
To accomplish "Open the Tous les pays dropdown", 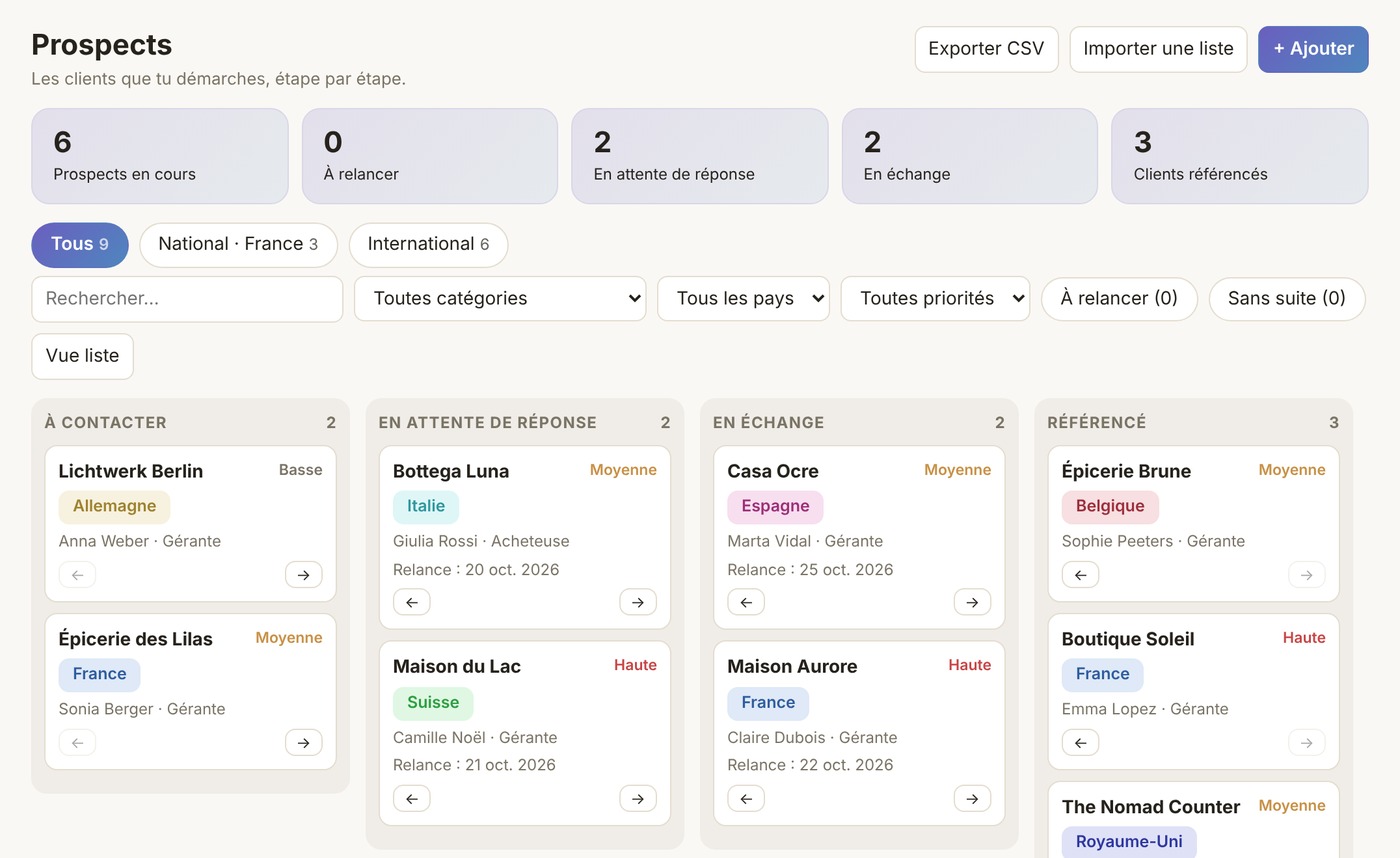I will (743, 299).
